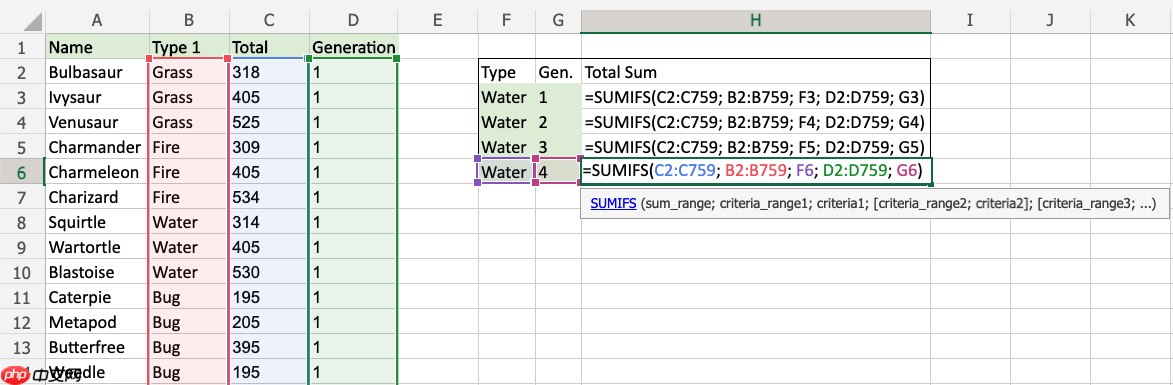This screenshot has width=1173, height=385.
Task: Select the Bug cell next to Caterpie
Action: (189, 298)
